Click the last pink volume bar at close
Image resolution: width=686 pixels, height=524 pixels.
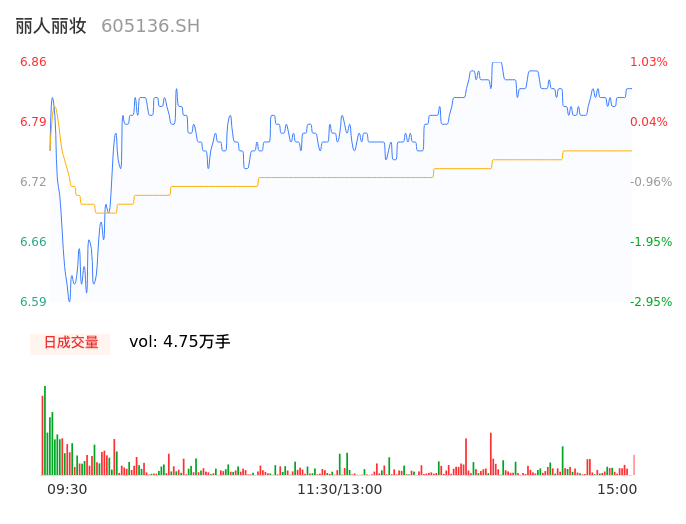(x=634, y=465)
